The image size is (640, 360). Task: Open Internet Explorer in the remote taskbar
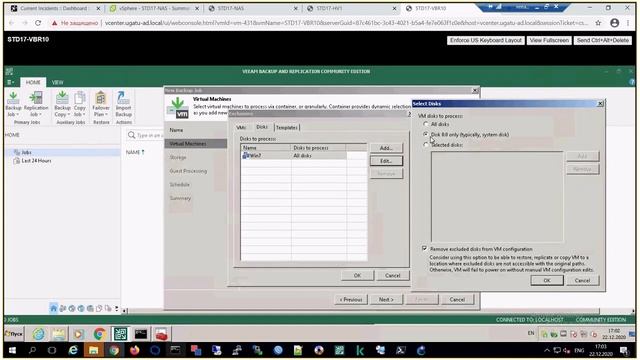click(x=38, y=334)
